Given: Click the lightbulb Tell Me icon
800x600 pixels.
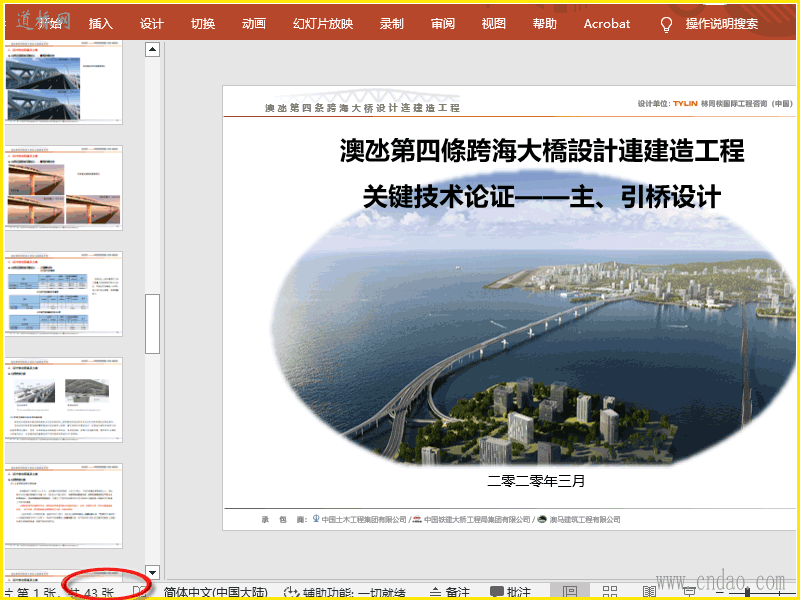Looking at the screenshot, I should coord(666,24).
